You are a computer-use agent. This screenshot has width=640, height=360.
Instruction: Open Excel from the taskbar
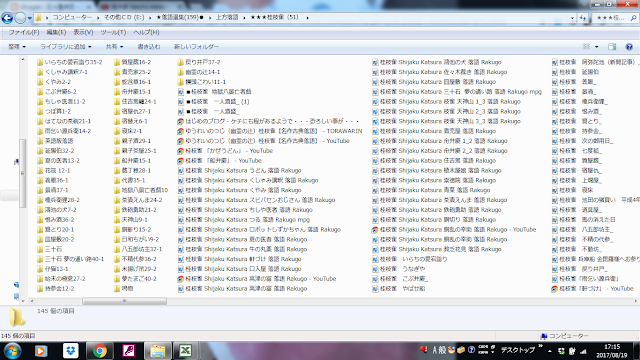click(186, 351)
